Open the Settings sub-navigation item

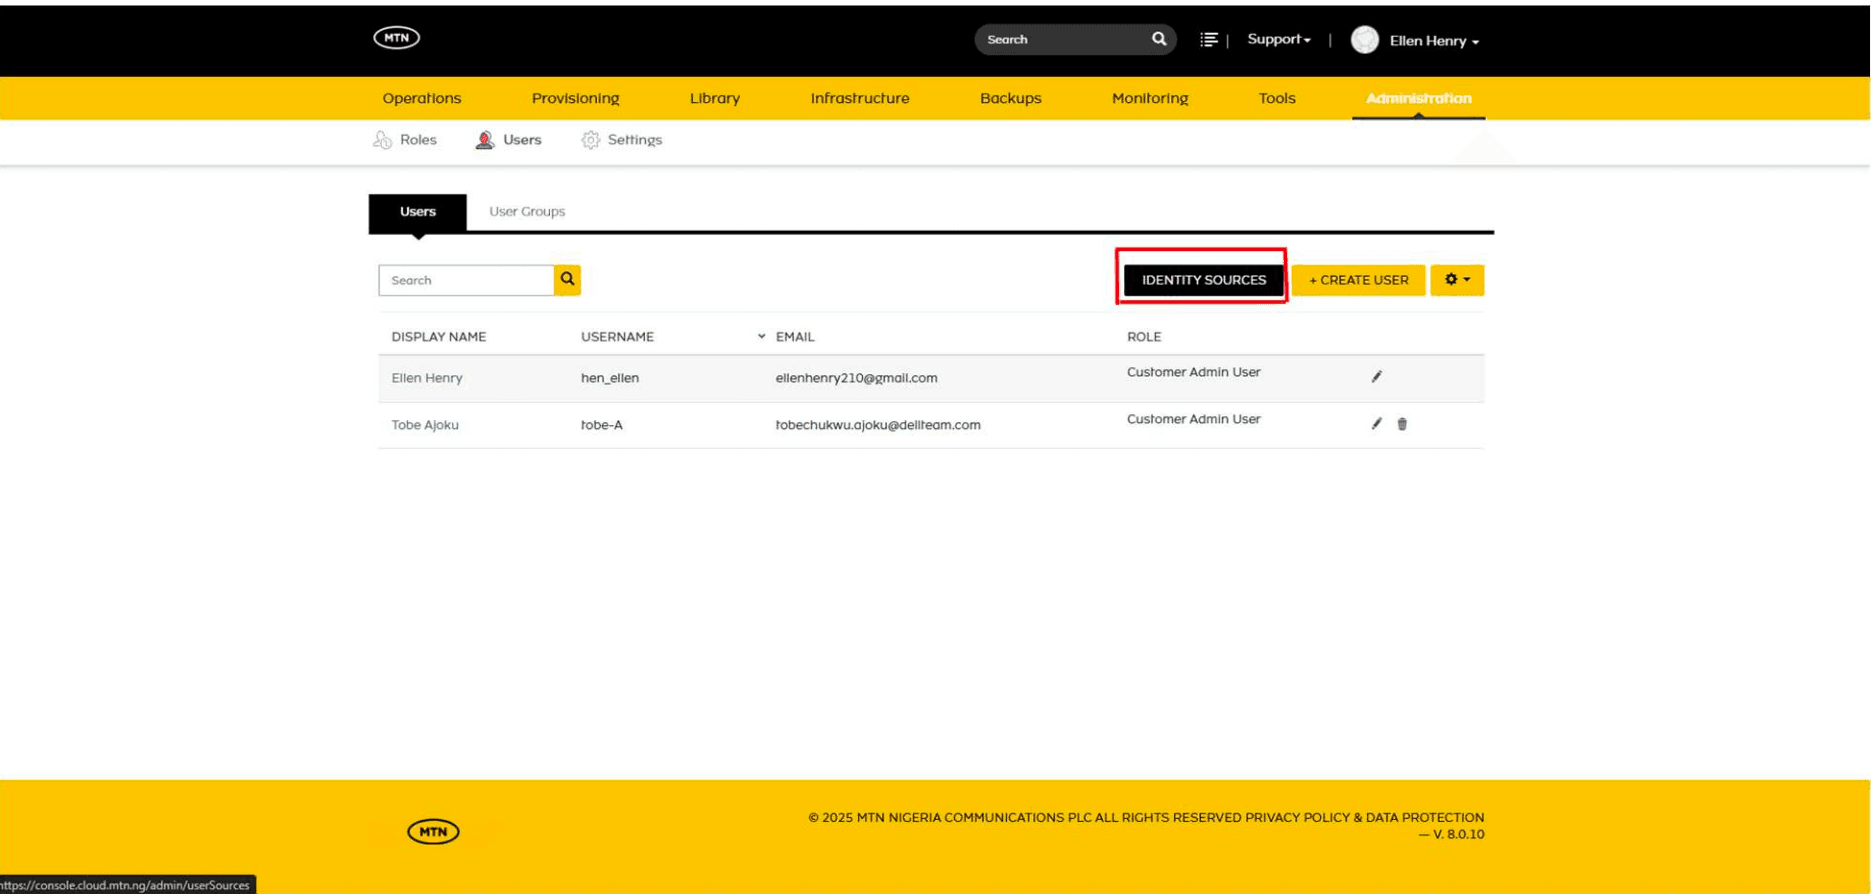[623, 140]
